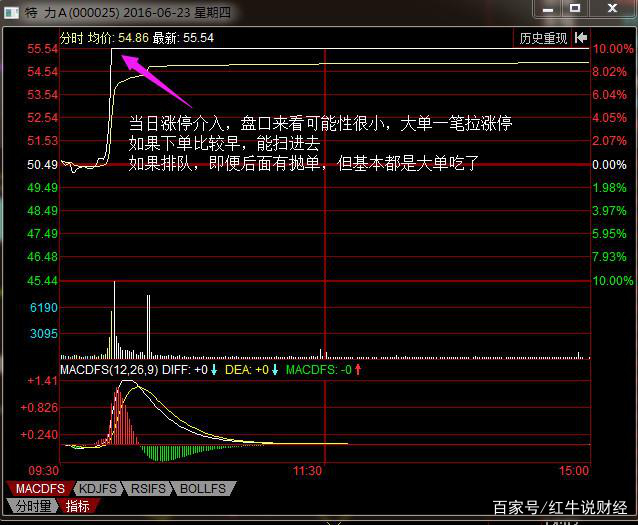Image resolution: width=638 pixels, height=525 pixels.
Task: Click the 11:30 time label
Action: pyautogui.click(x=308, y=471)
